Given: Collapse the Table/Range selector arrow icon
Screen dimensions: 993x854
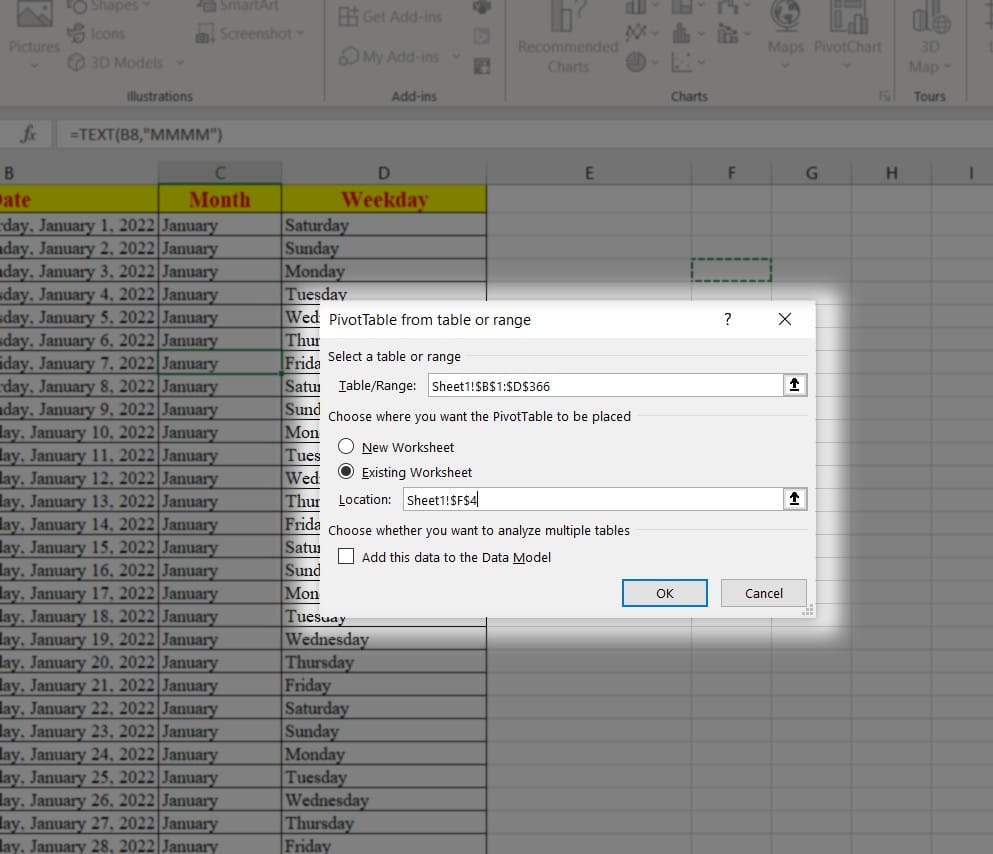Looking at the screenshot, I should [794, 385].
